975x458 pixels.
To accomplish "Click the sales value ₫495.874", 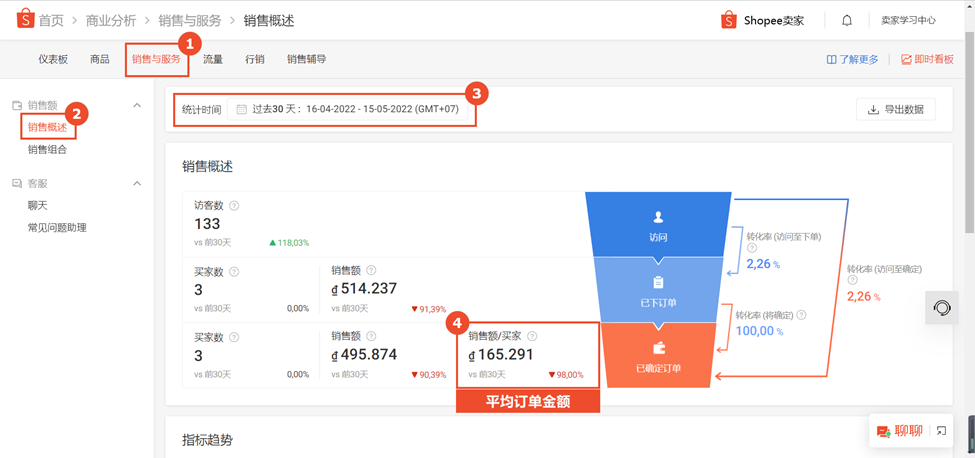I will 364,355.
